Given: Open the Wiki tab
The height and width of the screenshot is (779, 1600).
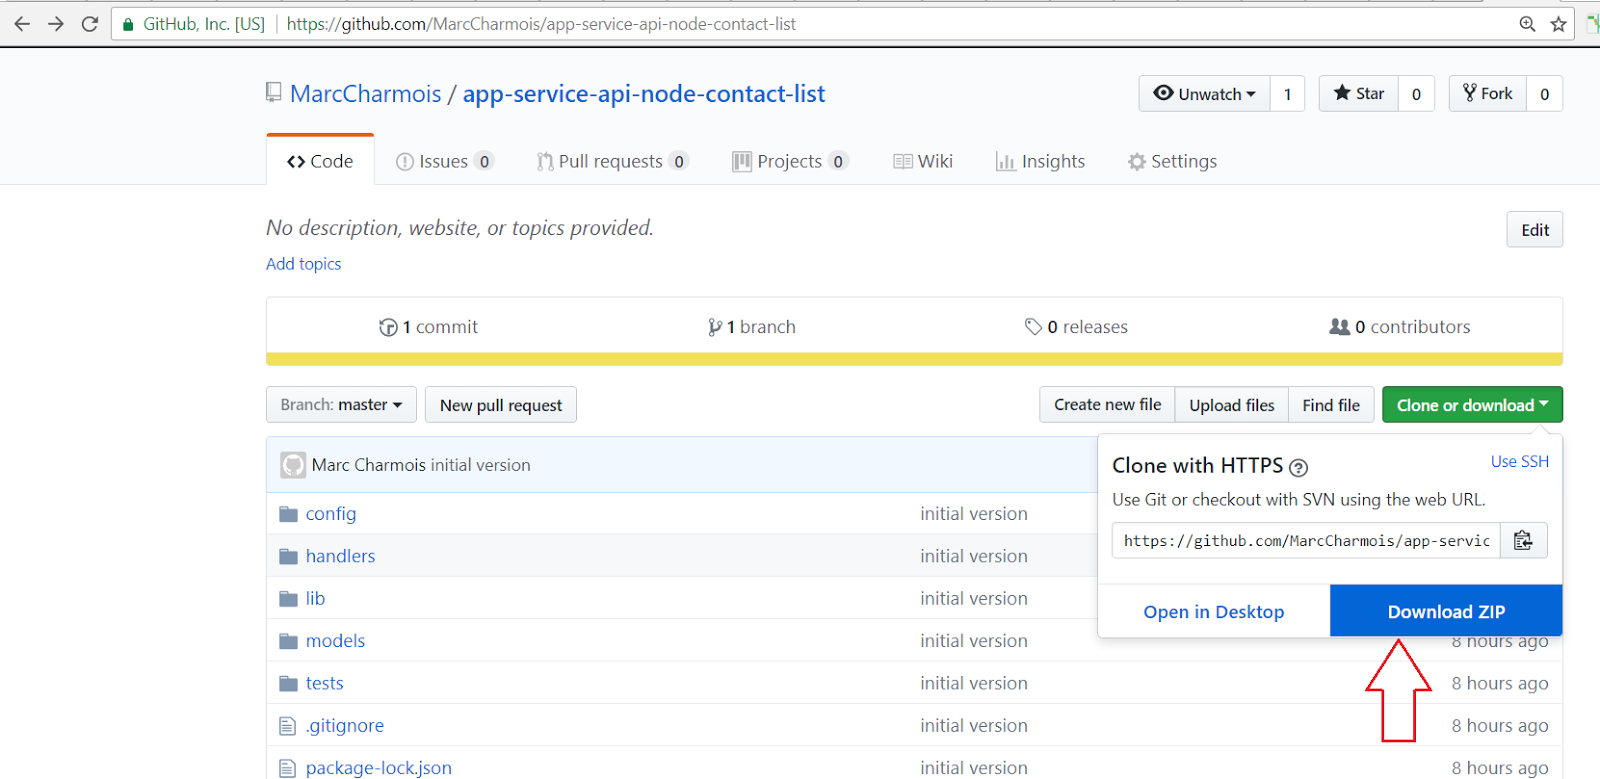Looking at the screenshot, I should [923, 161].
